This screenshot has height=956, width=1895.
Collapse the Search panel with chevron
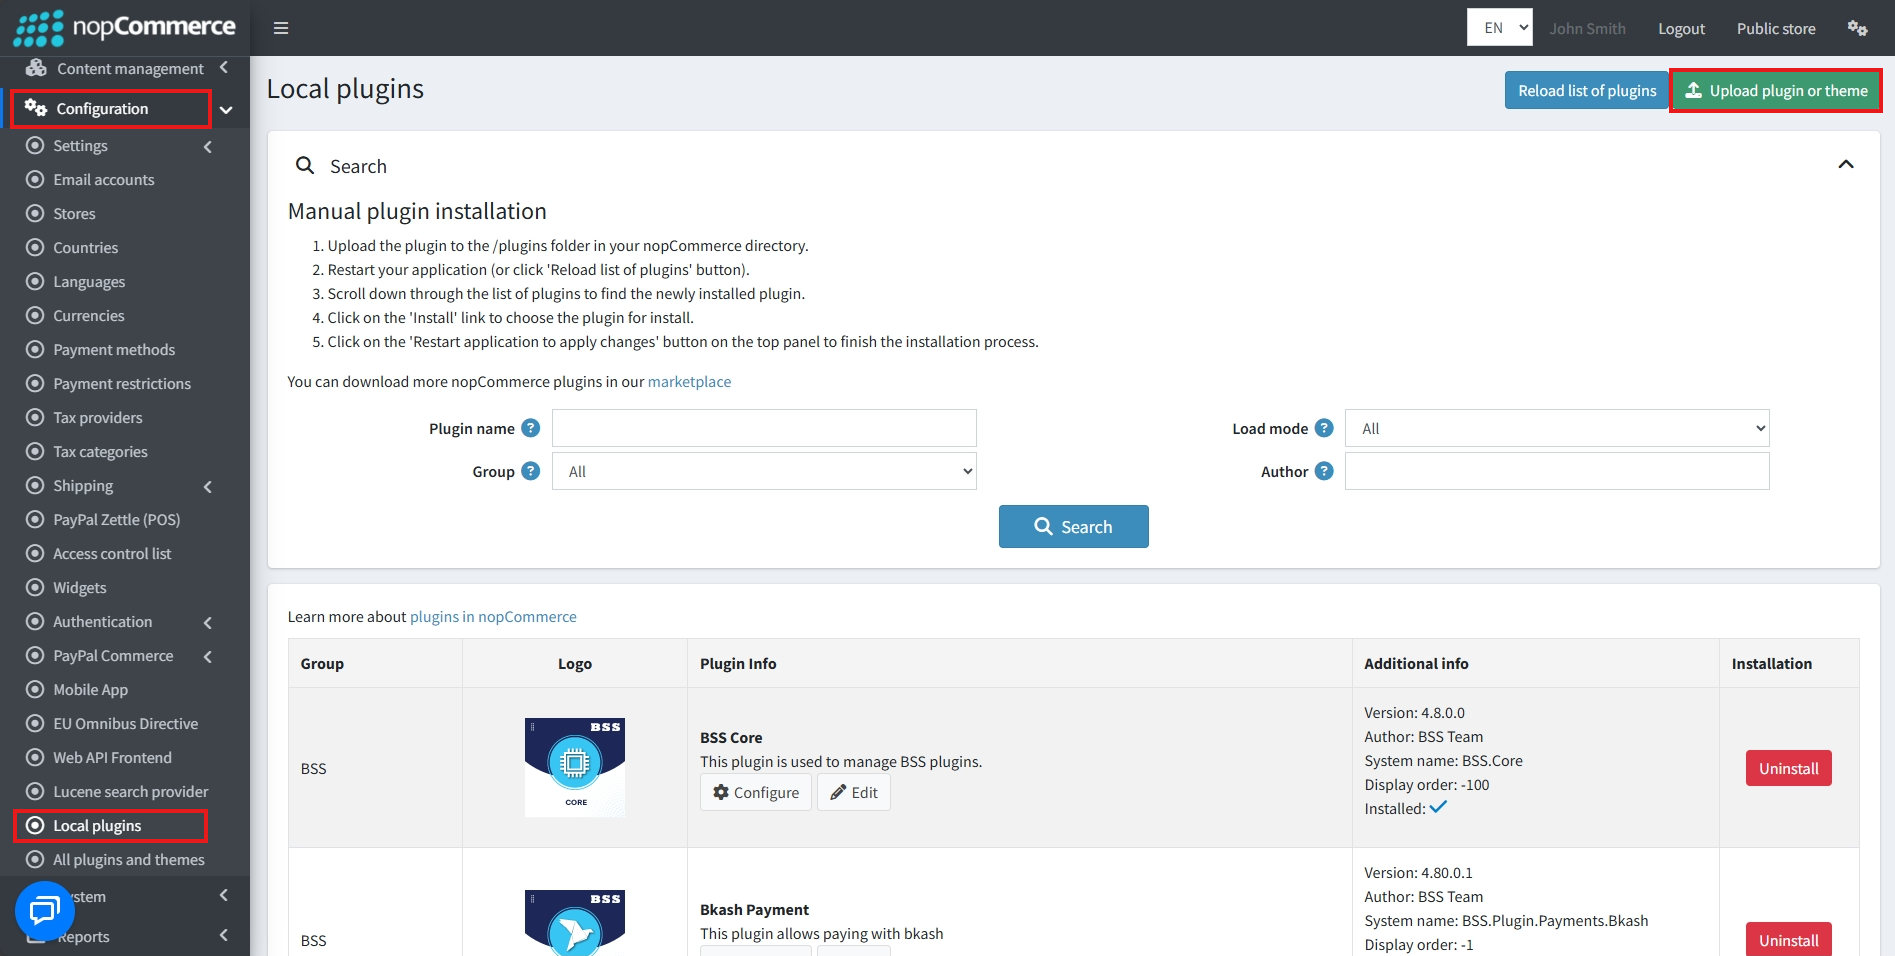(1846, 164)
